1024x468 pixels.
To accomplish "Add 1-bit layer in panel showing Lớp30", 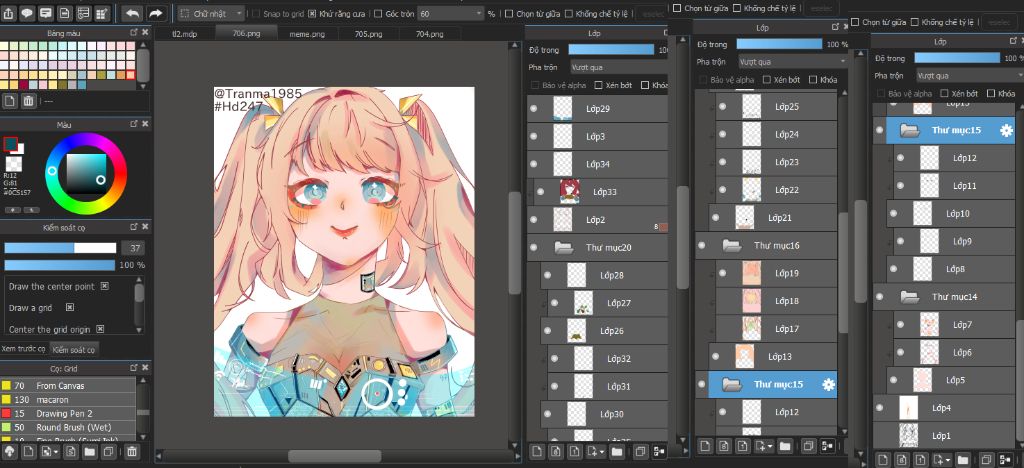I will [x=574, y=451].
